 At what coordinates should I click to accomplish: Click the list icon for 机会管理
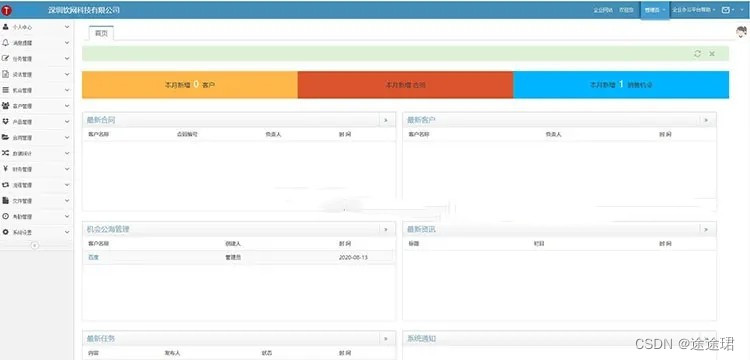click(x=5, y=90)
